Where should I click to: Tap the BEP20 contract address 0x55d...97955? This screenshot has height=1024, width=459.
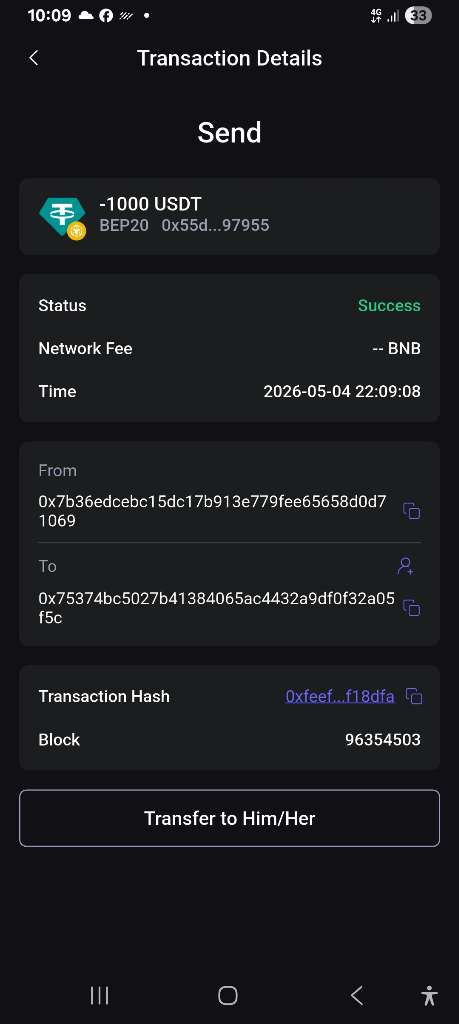point(215,225)
